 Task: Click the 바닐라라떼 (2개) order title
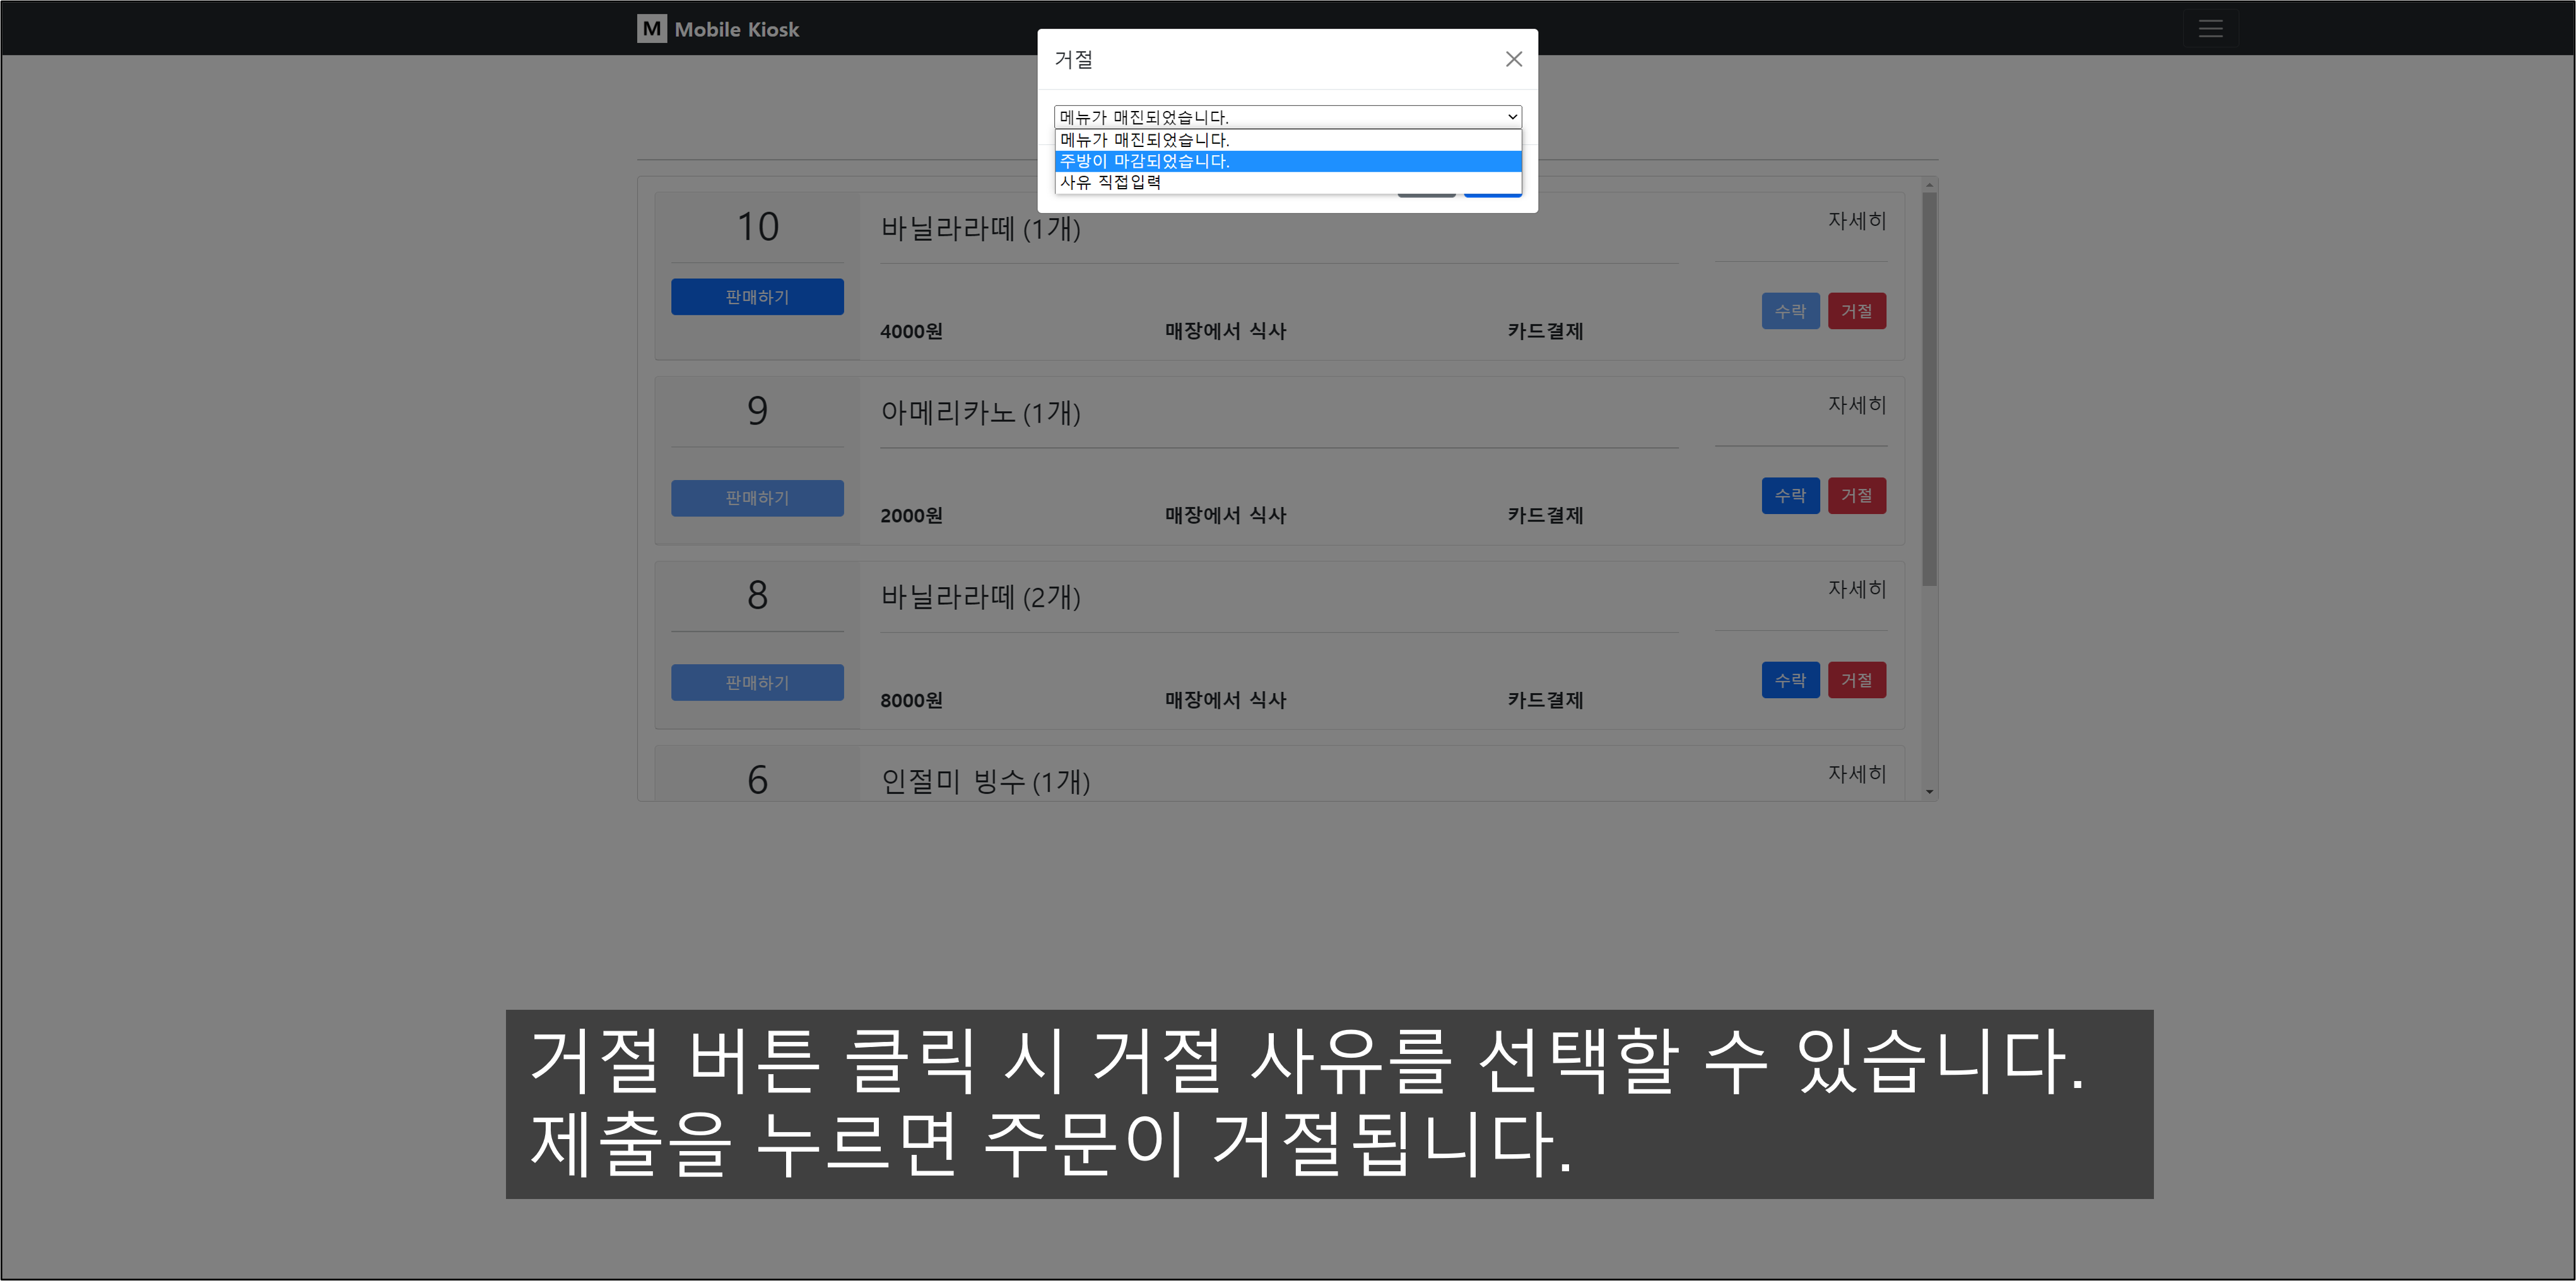point(980,597)
